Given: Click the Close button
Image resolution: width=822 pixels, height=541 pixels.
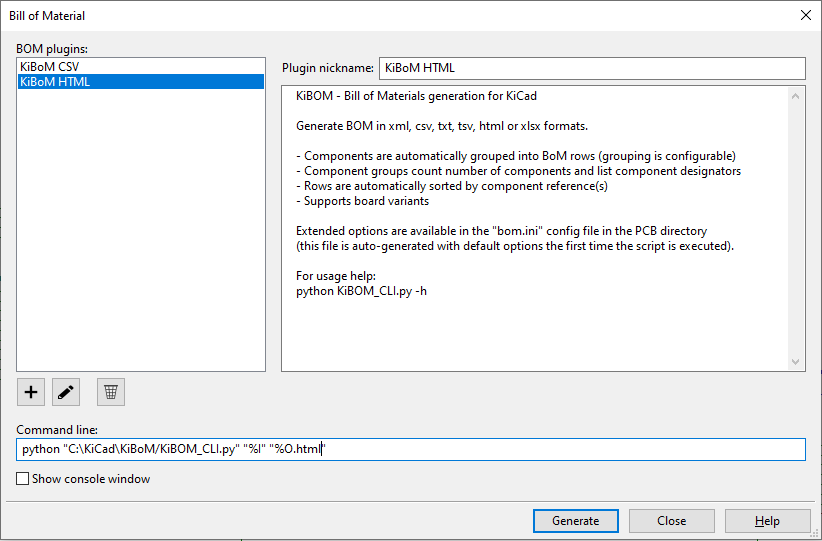Looking at the screenshot, I should coord(672,521).
